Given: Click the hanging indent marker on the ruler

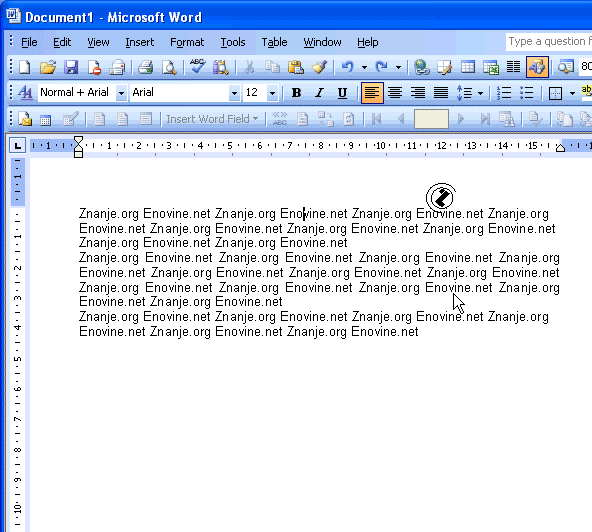Looking at the screenshot, I should point(78,148).
